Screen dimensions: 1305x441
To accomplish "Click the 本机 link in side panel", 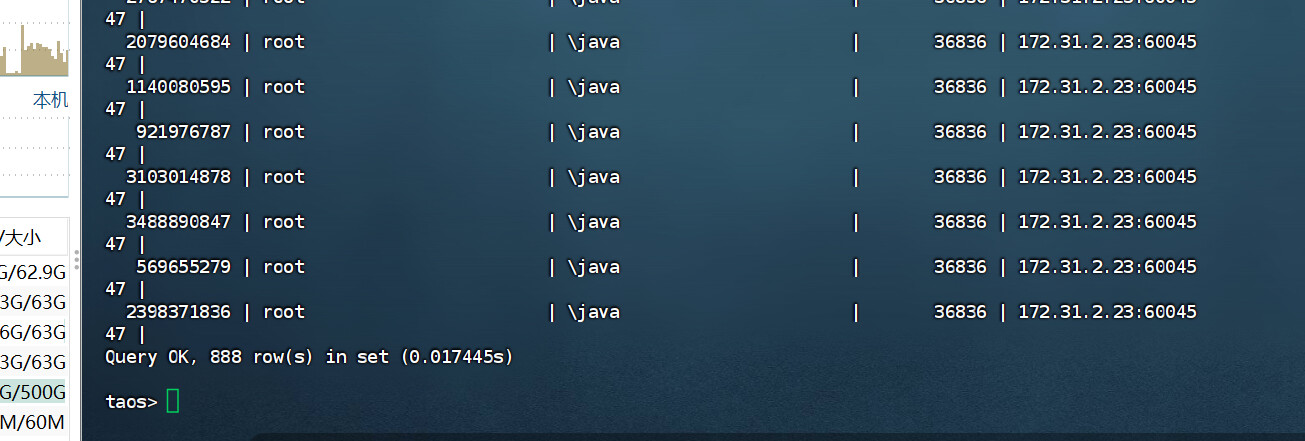I will click(50, 100).
